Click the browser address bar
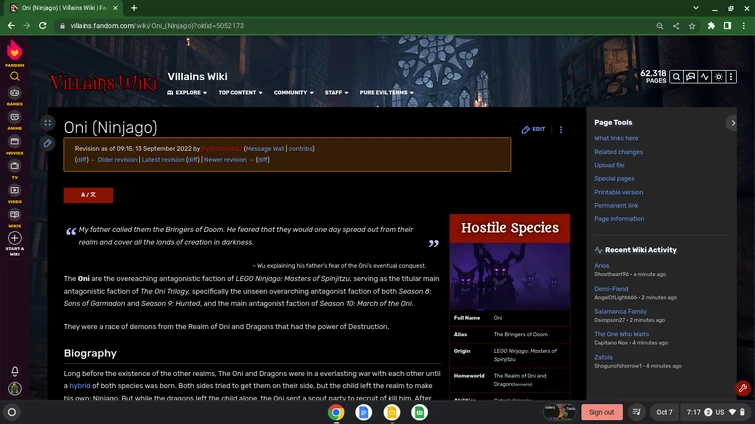The width and height of the screenshot is (755, 424). click(x=356, y=26)
